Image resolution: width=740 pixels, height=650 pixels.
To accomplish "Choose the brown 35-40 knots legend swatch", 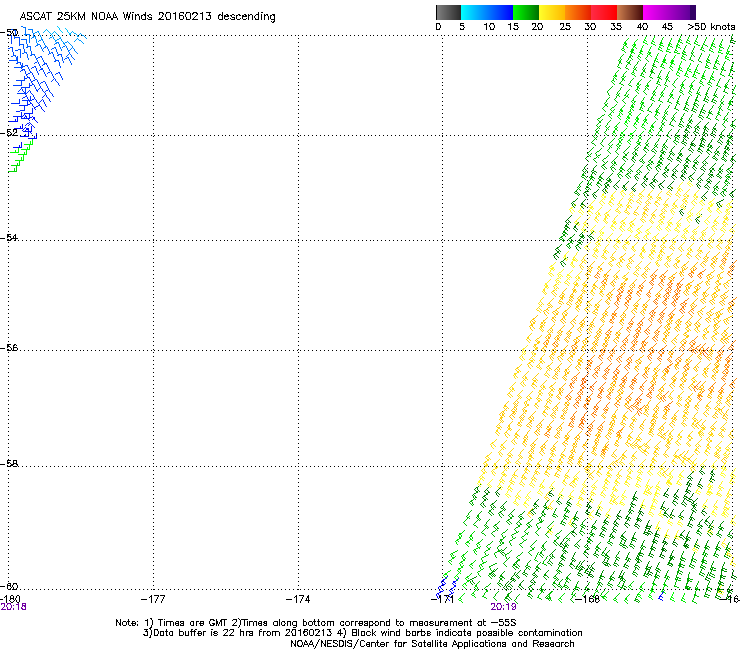I will (x=630, y=12).
